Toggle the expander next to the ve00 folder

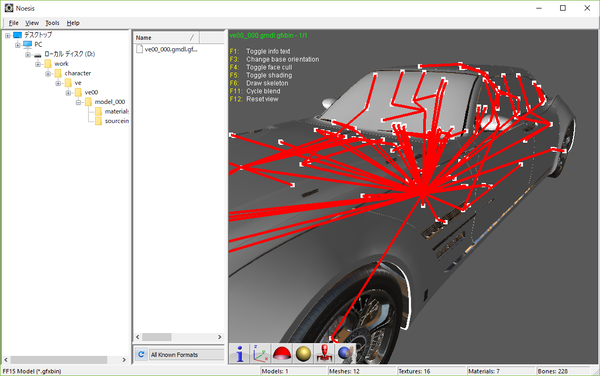68,93
